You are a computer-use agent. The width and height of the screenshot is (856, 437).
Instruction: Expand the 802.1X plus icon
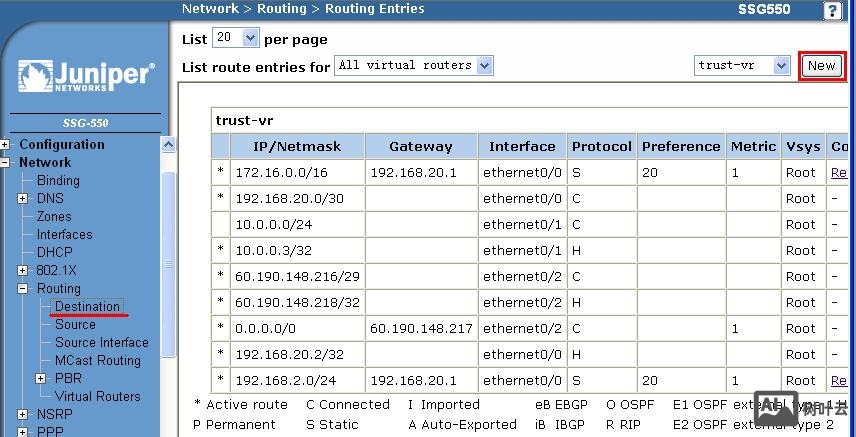(x=23, y=271)
